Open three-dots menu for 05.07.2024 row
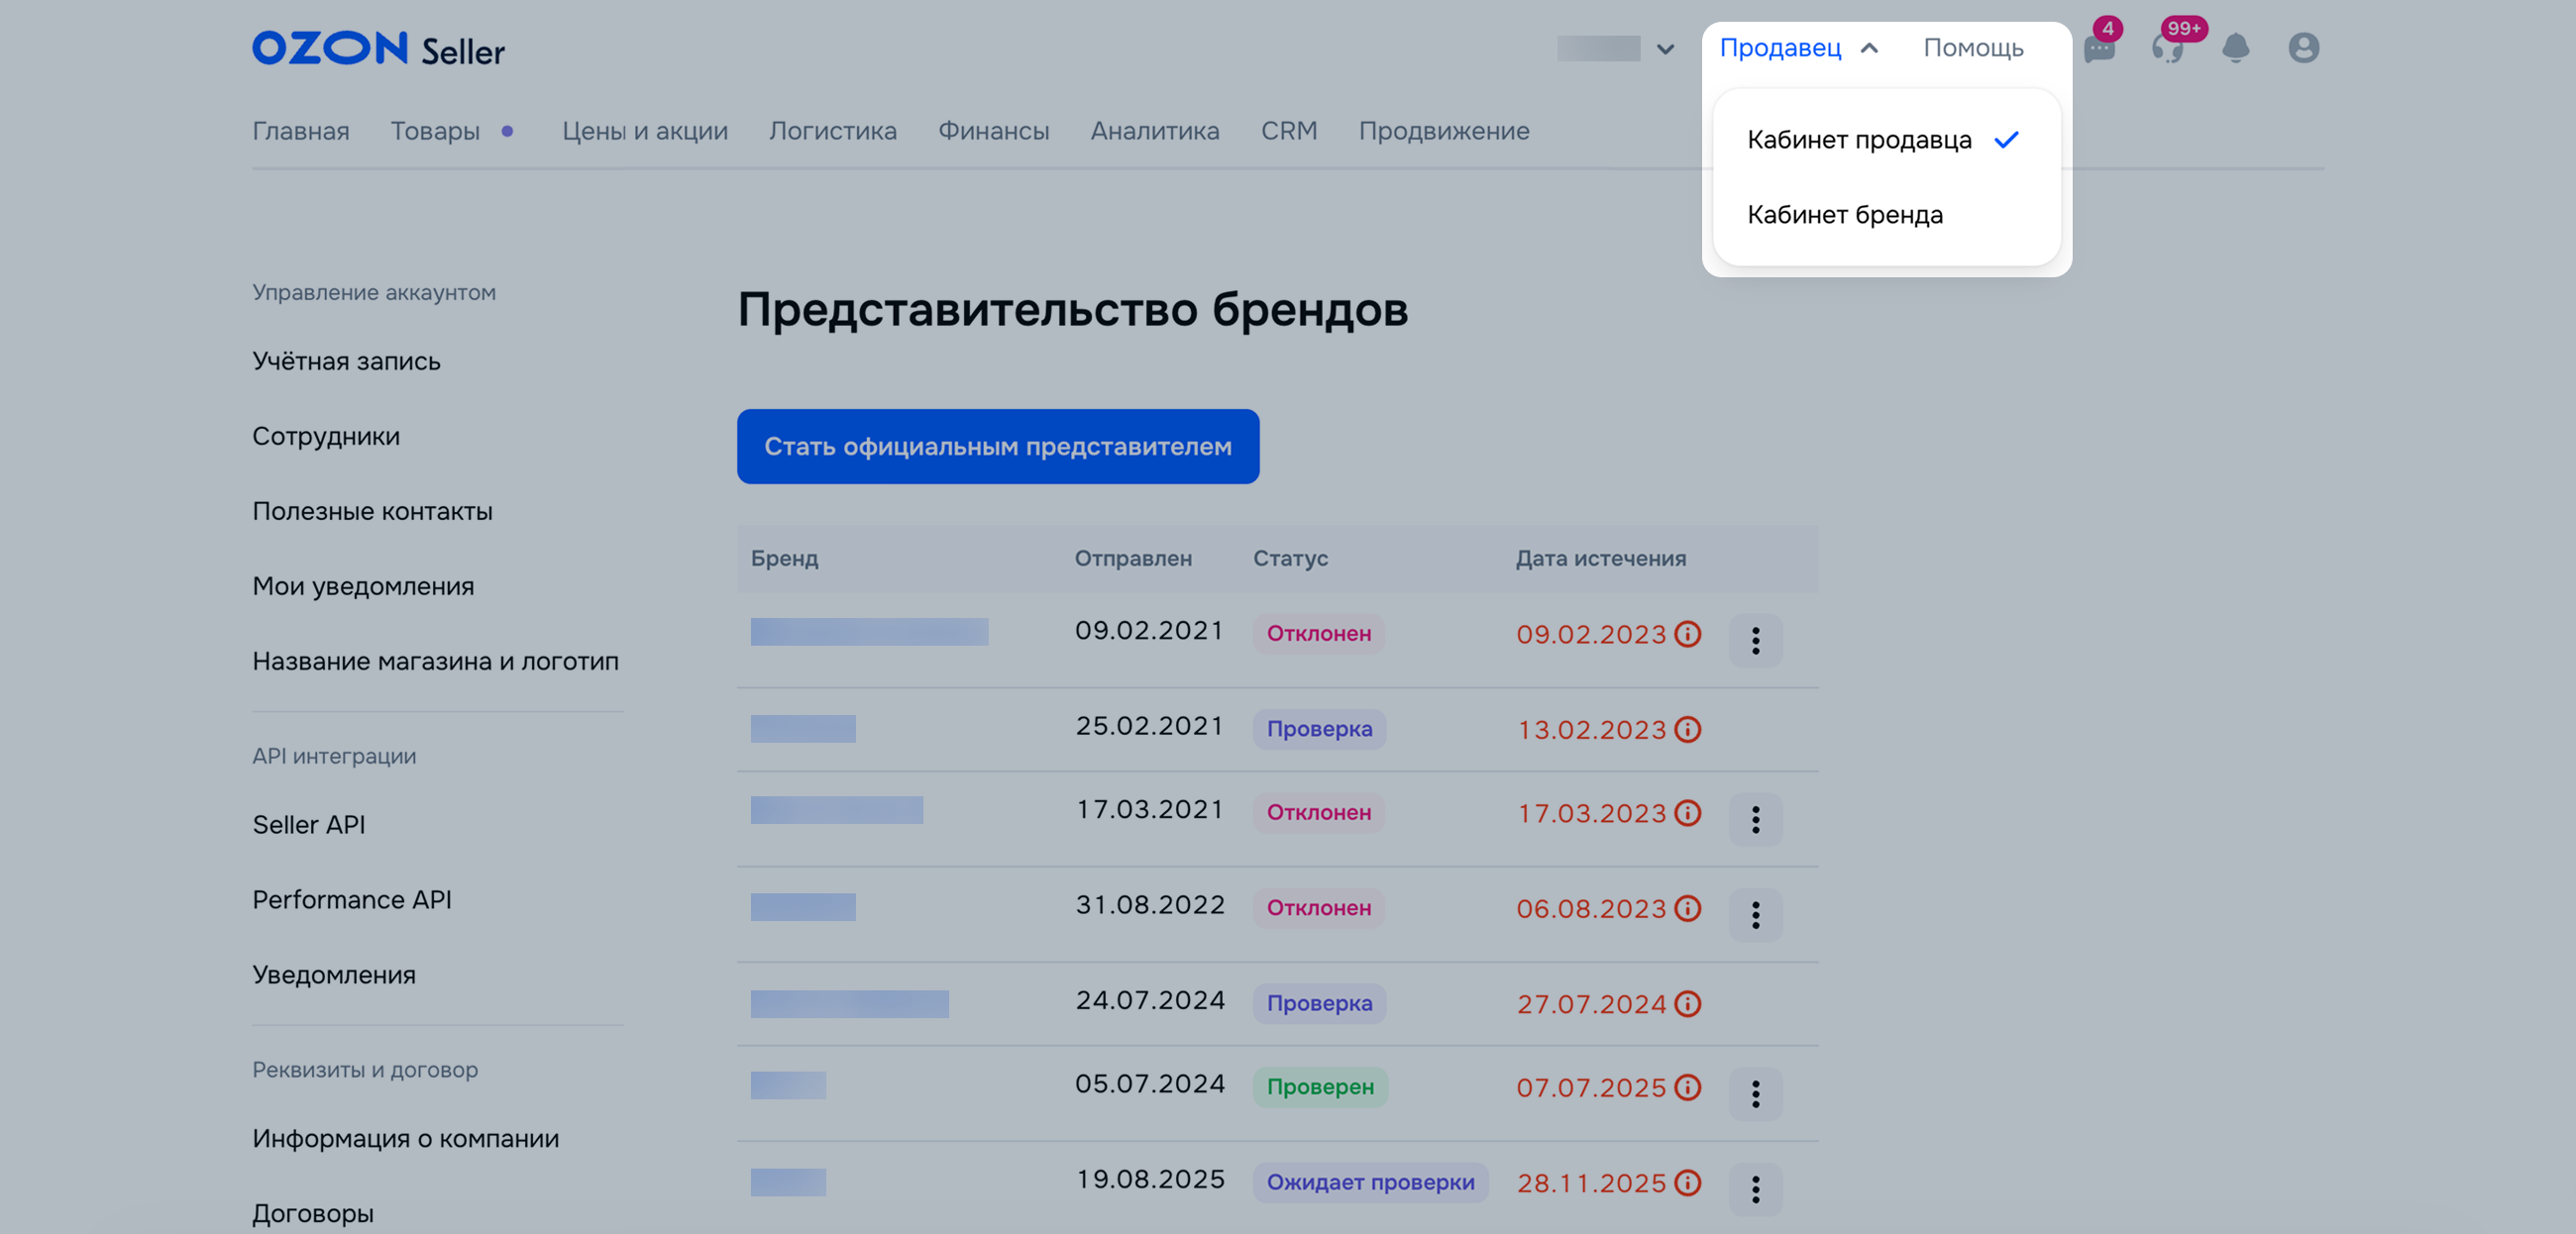This screenshot has width=2576, height=1234. 1755,1094
